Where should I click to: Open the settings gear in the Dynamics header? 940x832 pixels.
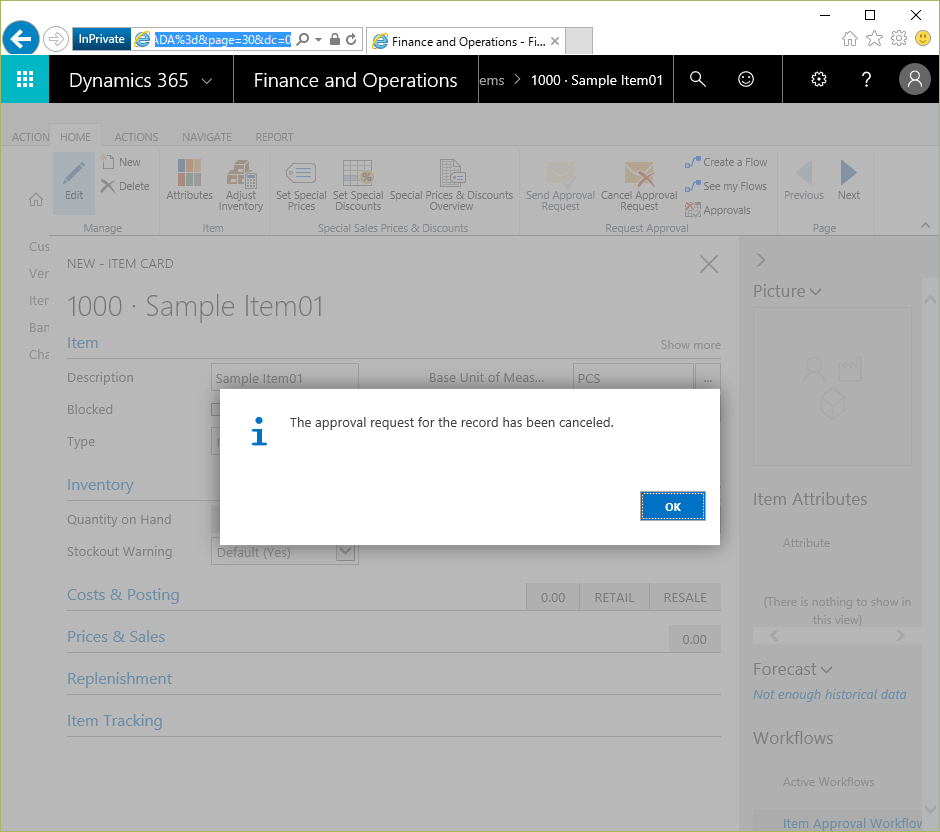818,79
